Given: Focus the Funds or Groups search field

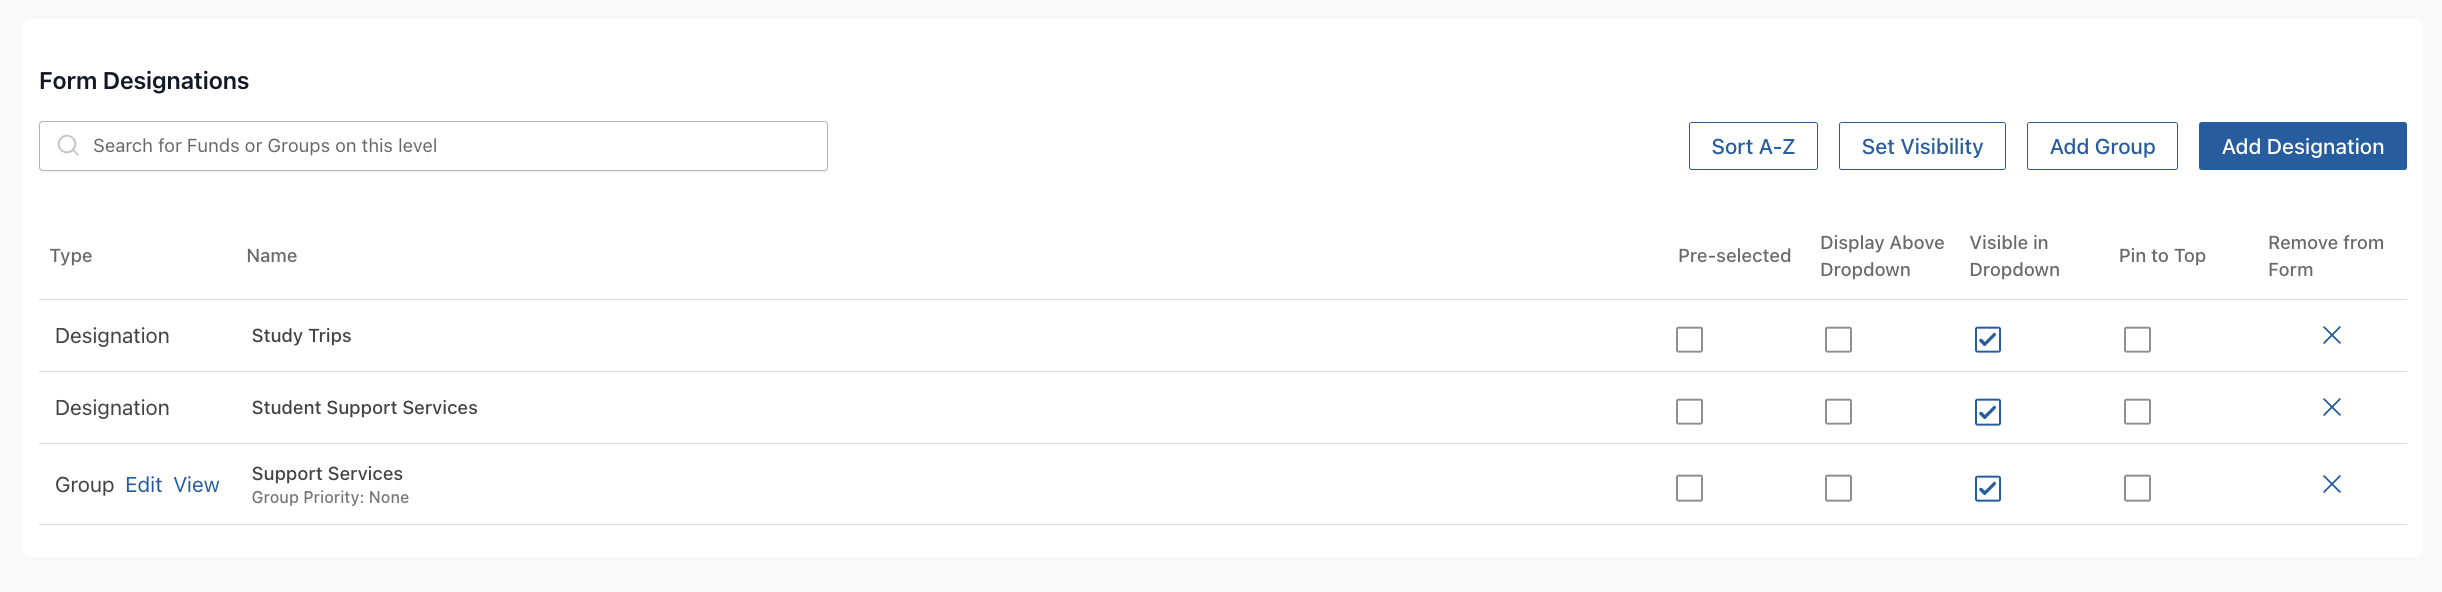Looking at the screenshot, I should click(433, 146).
